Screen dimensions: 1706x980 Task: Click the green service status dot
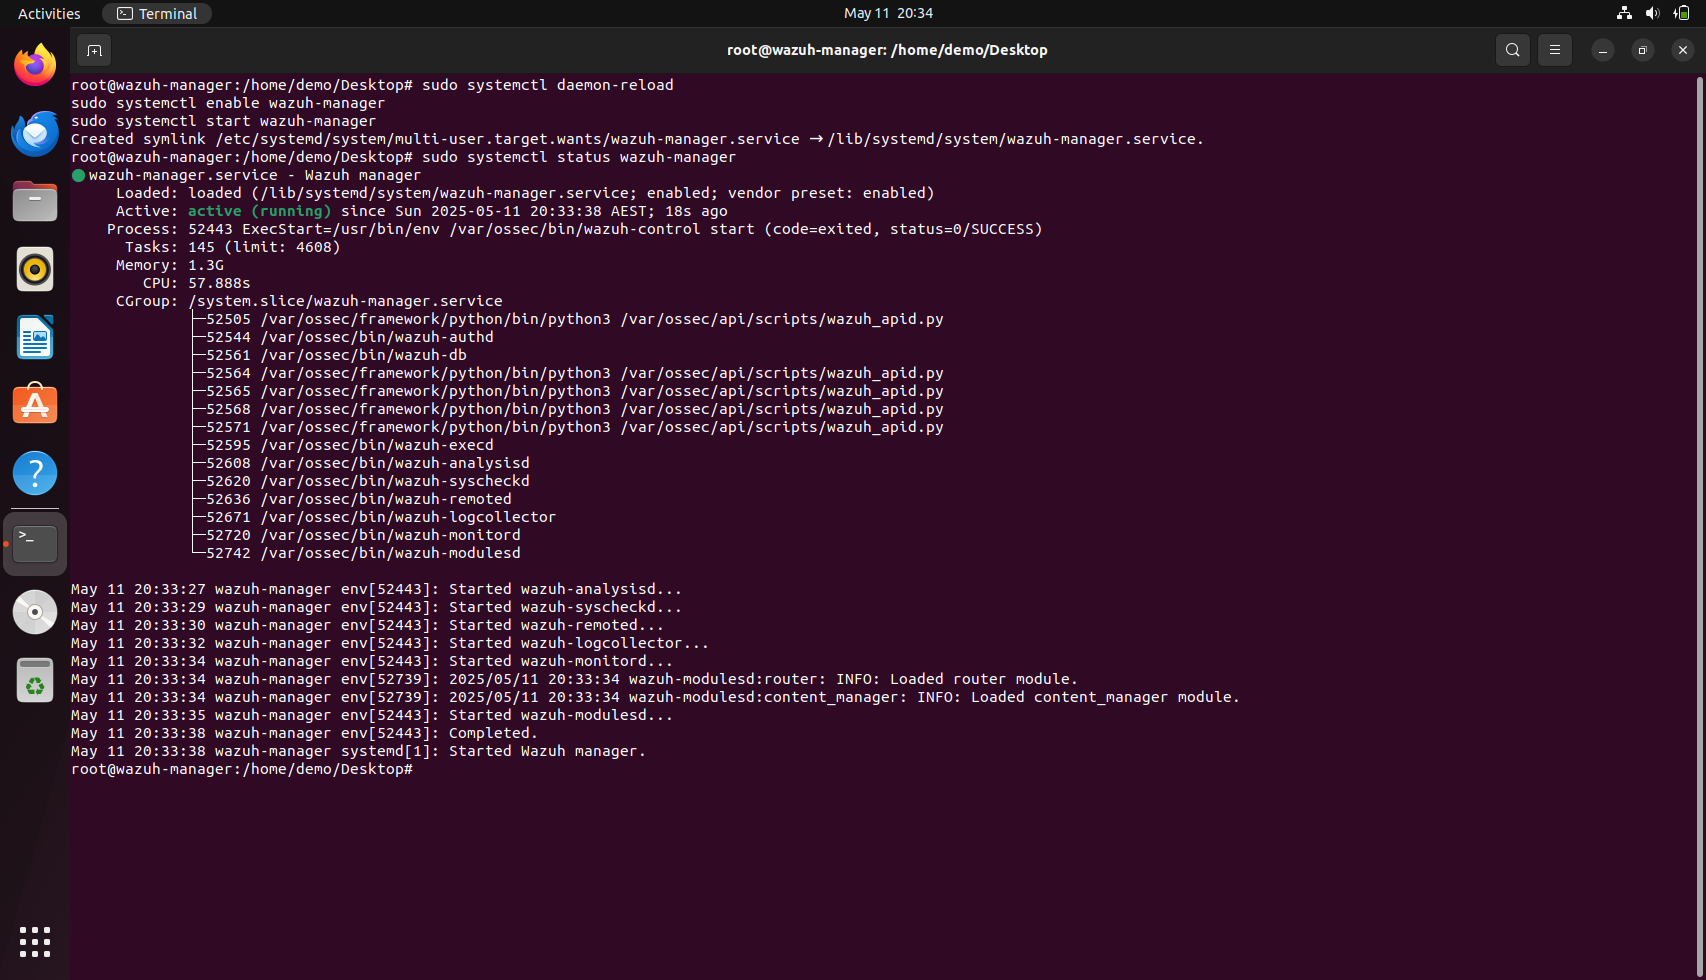tap(78, 175)
